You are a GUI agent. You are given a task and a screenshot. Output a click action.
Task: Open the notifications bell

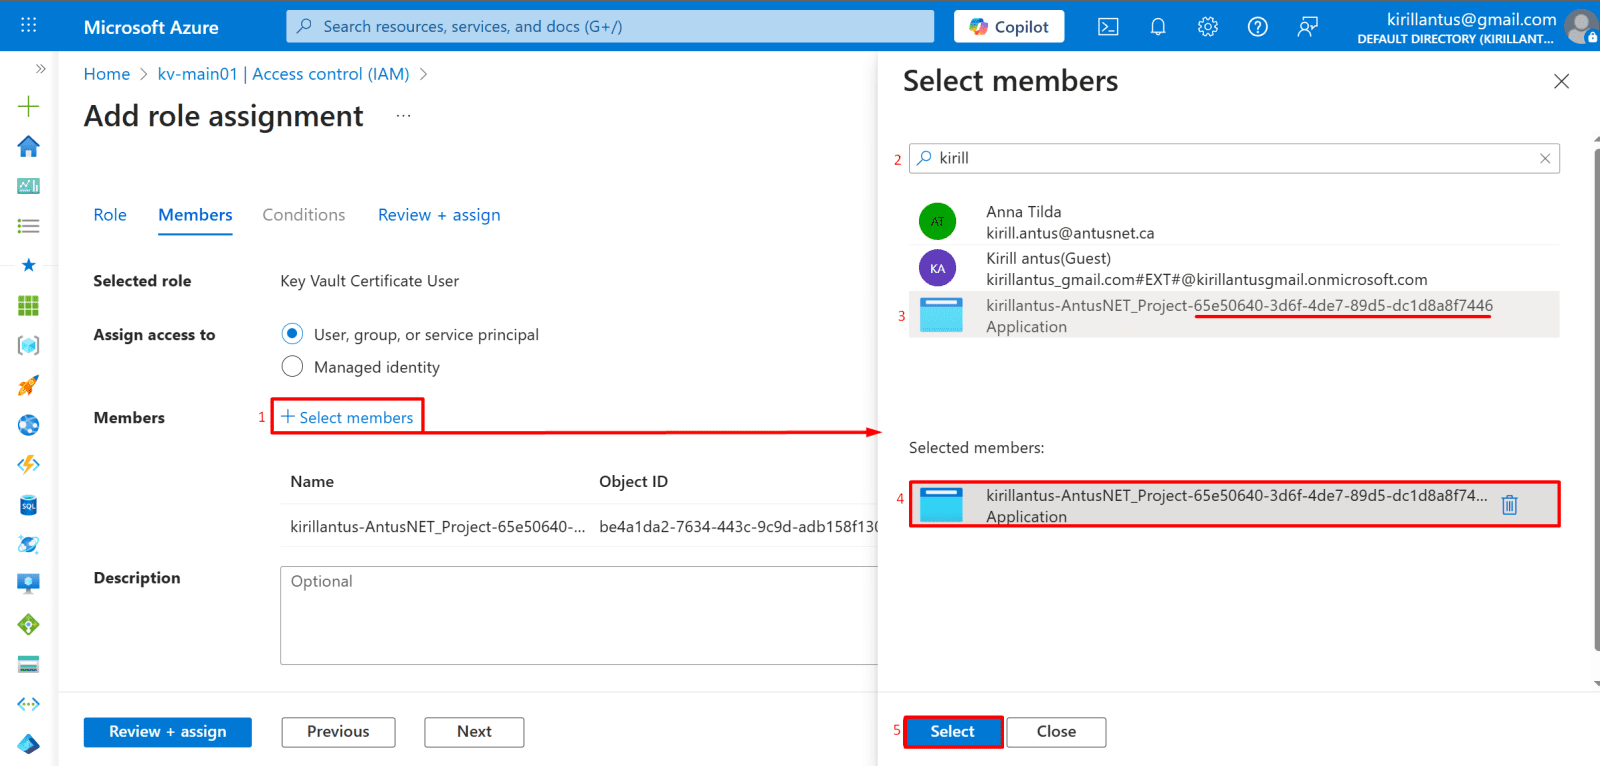coord(1158,27)
